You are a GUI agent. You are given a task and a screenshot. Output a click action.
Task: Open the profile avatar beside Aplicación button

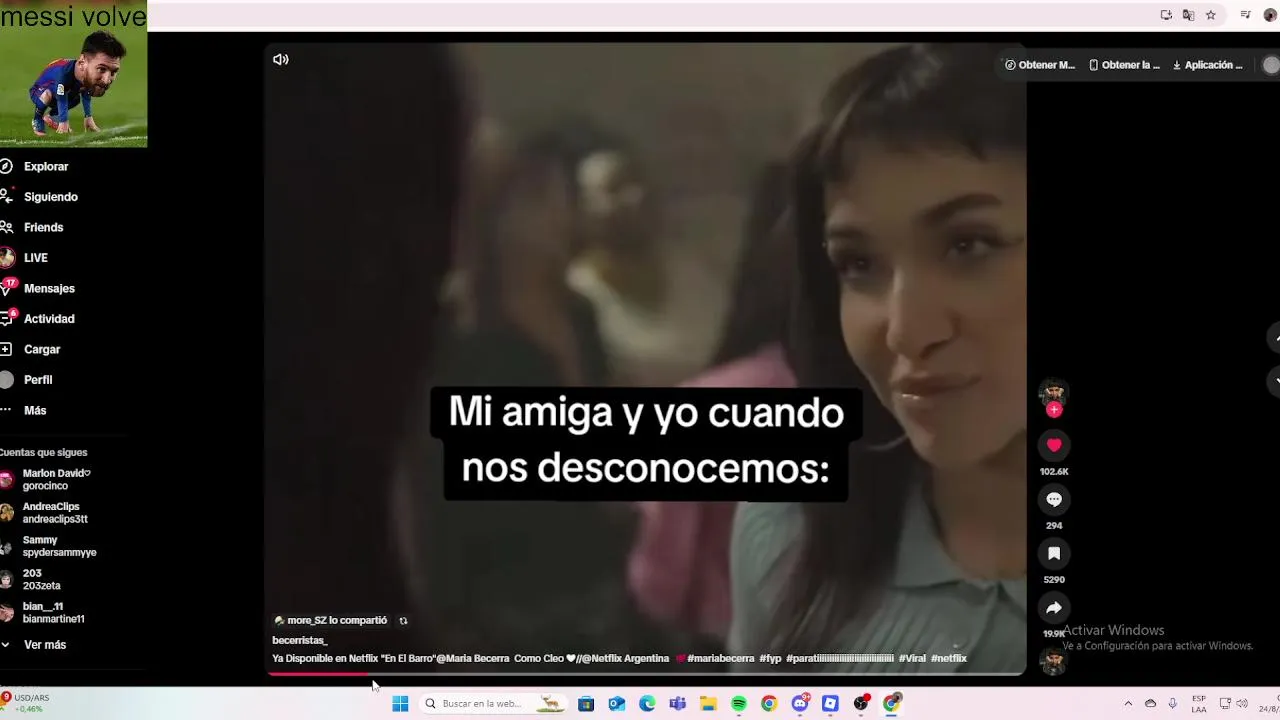point(1271,65)
